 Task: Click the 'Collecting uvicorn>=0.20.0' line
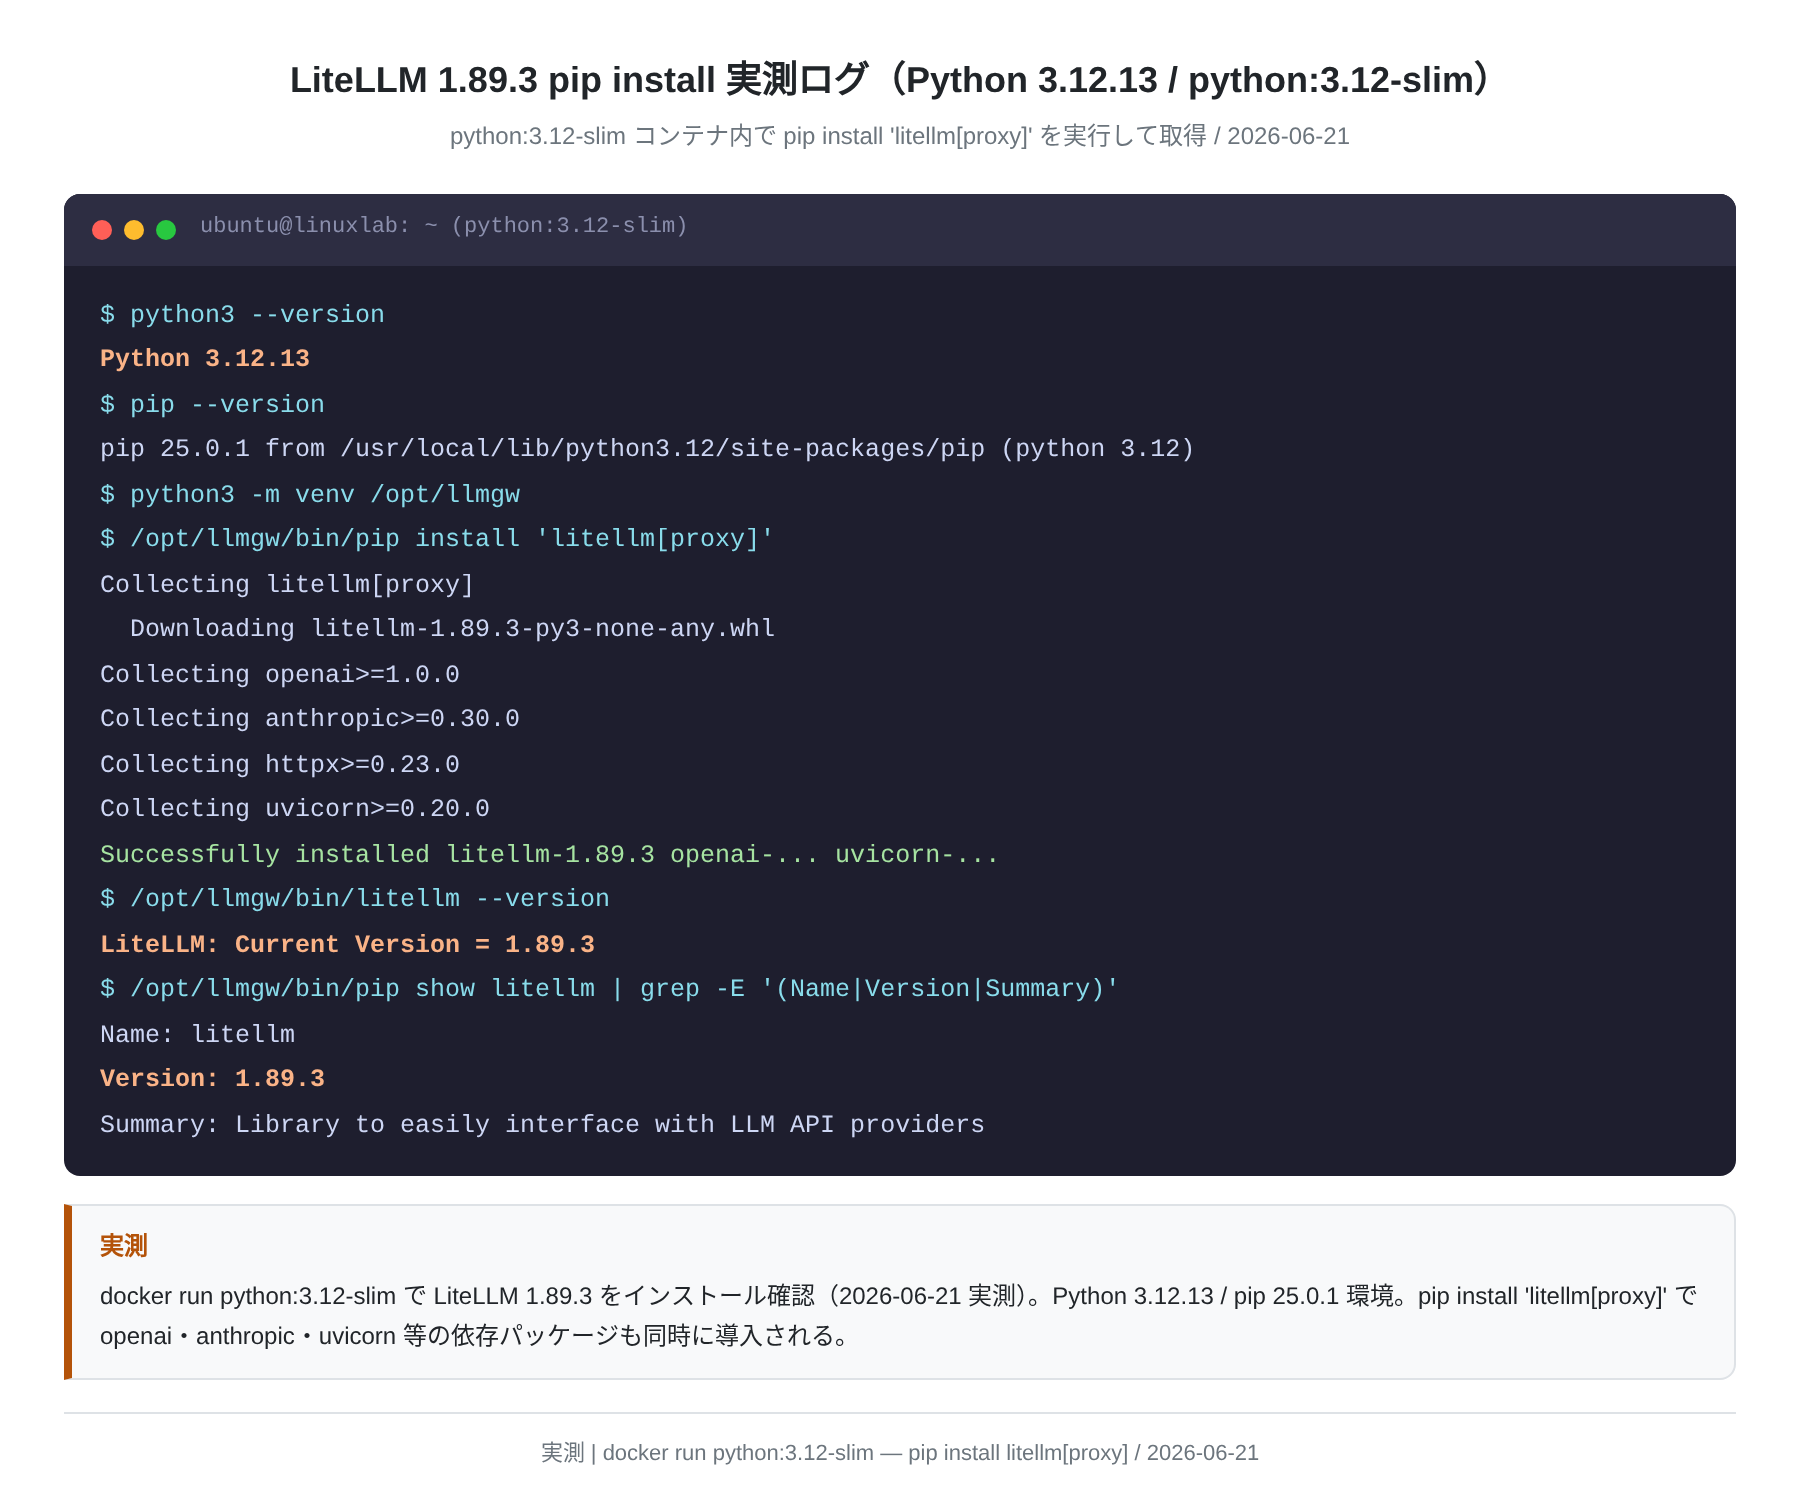[x=295, y=808]
